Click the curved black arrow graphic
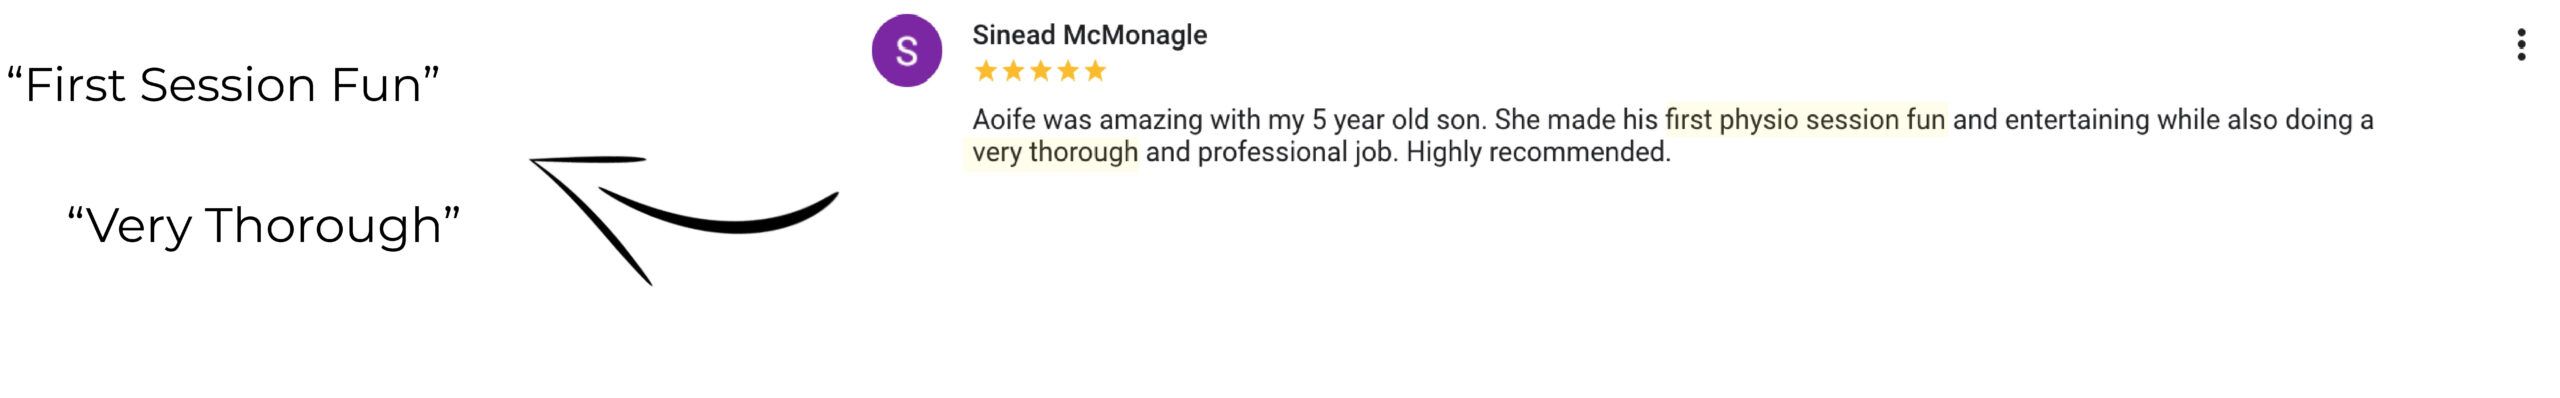The width and height of the screenshot is (2560, 398). tap(684, 220)
